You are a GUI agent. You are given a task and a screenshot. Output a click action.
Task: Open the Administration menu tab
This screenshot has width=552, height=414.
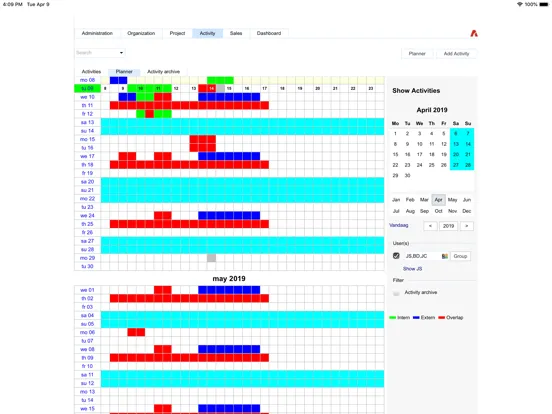(x=97, y=33)
